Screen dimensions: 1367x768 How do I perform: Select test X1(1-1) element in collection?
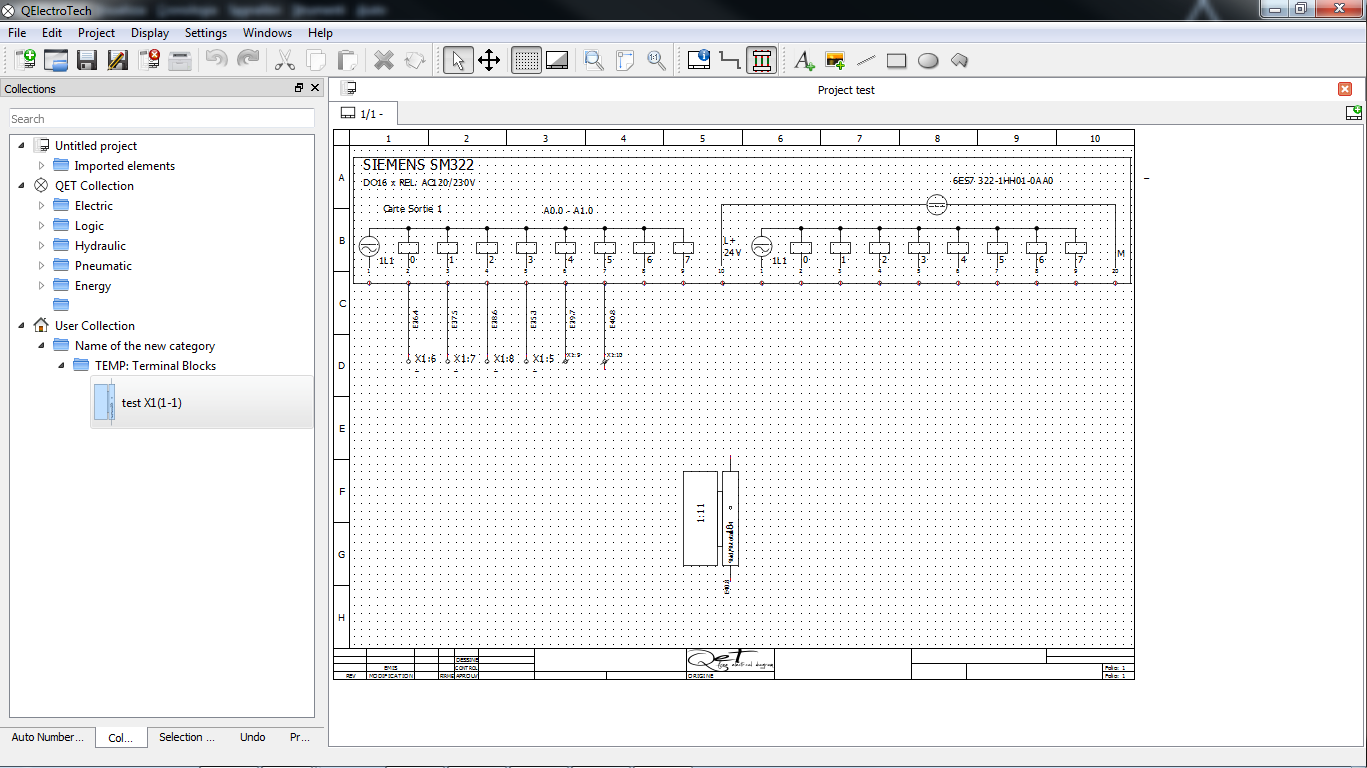click(151, 403)
